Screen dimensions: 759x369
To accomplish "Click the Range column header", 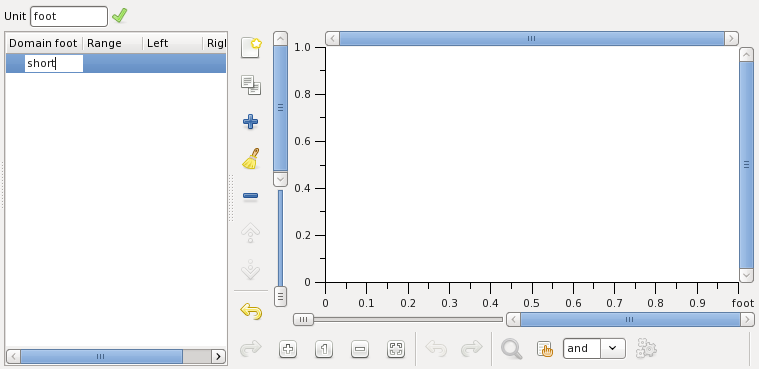I will pos(113,43).
